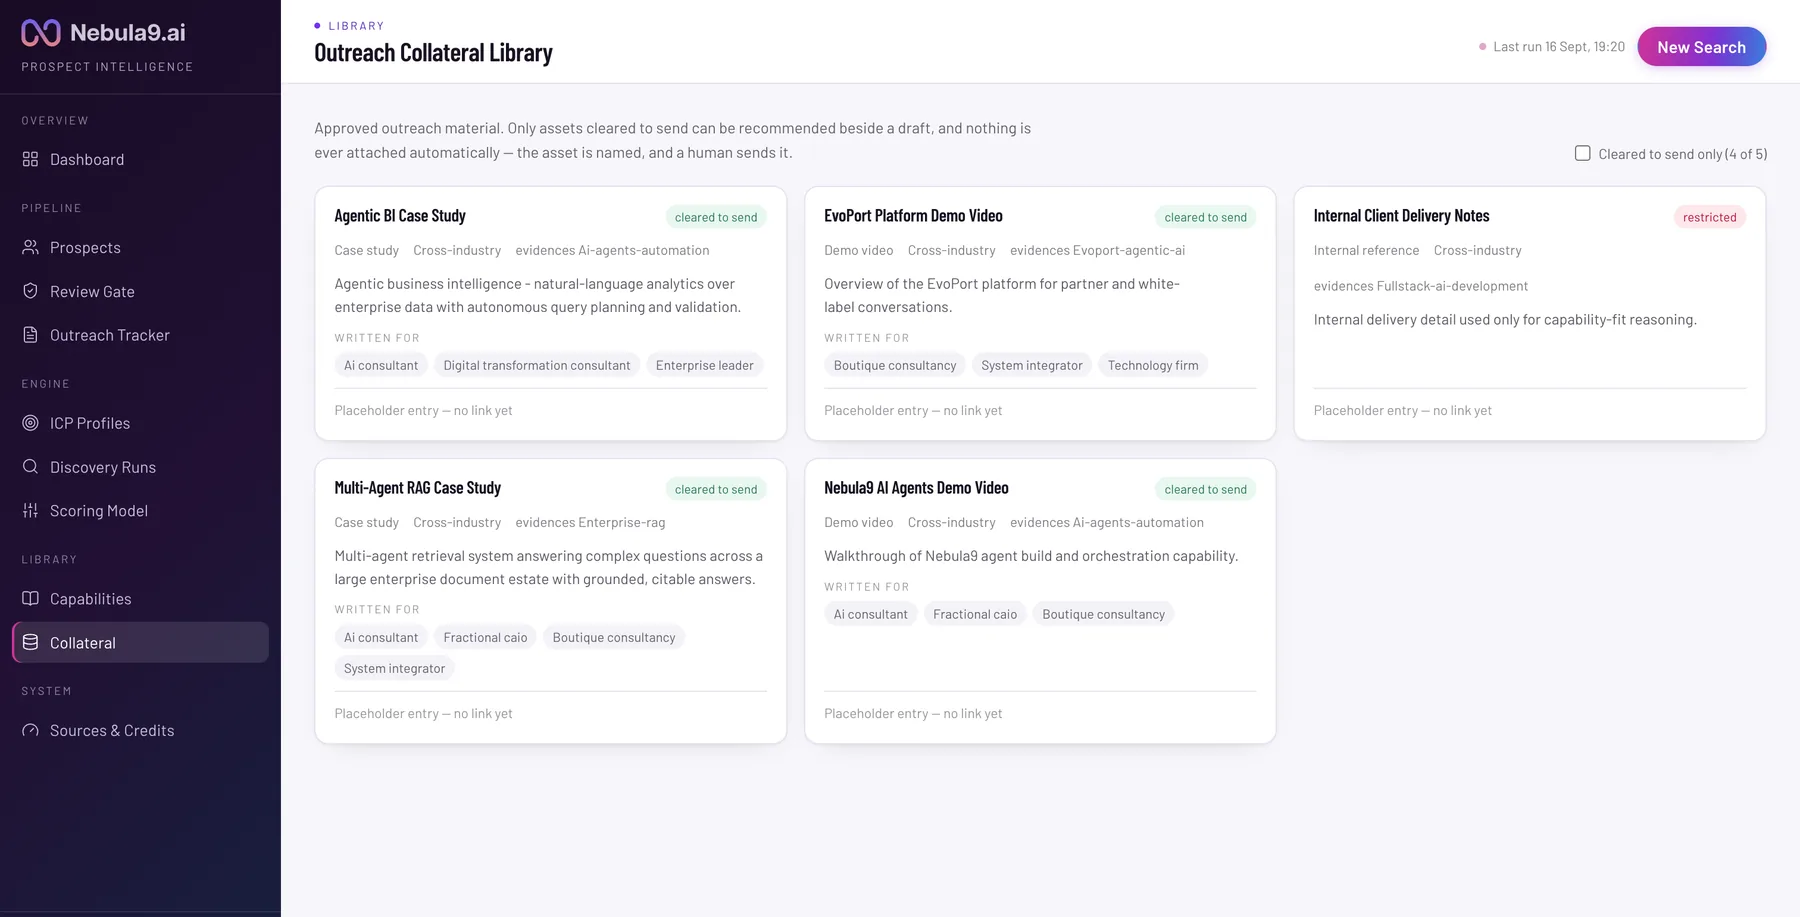This screenshot has height=917, width=1800.
Task: Click the Nebula9.ai infinity logo icon
Action: [41, 33]
